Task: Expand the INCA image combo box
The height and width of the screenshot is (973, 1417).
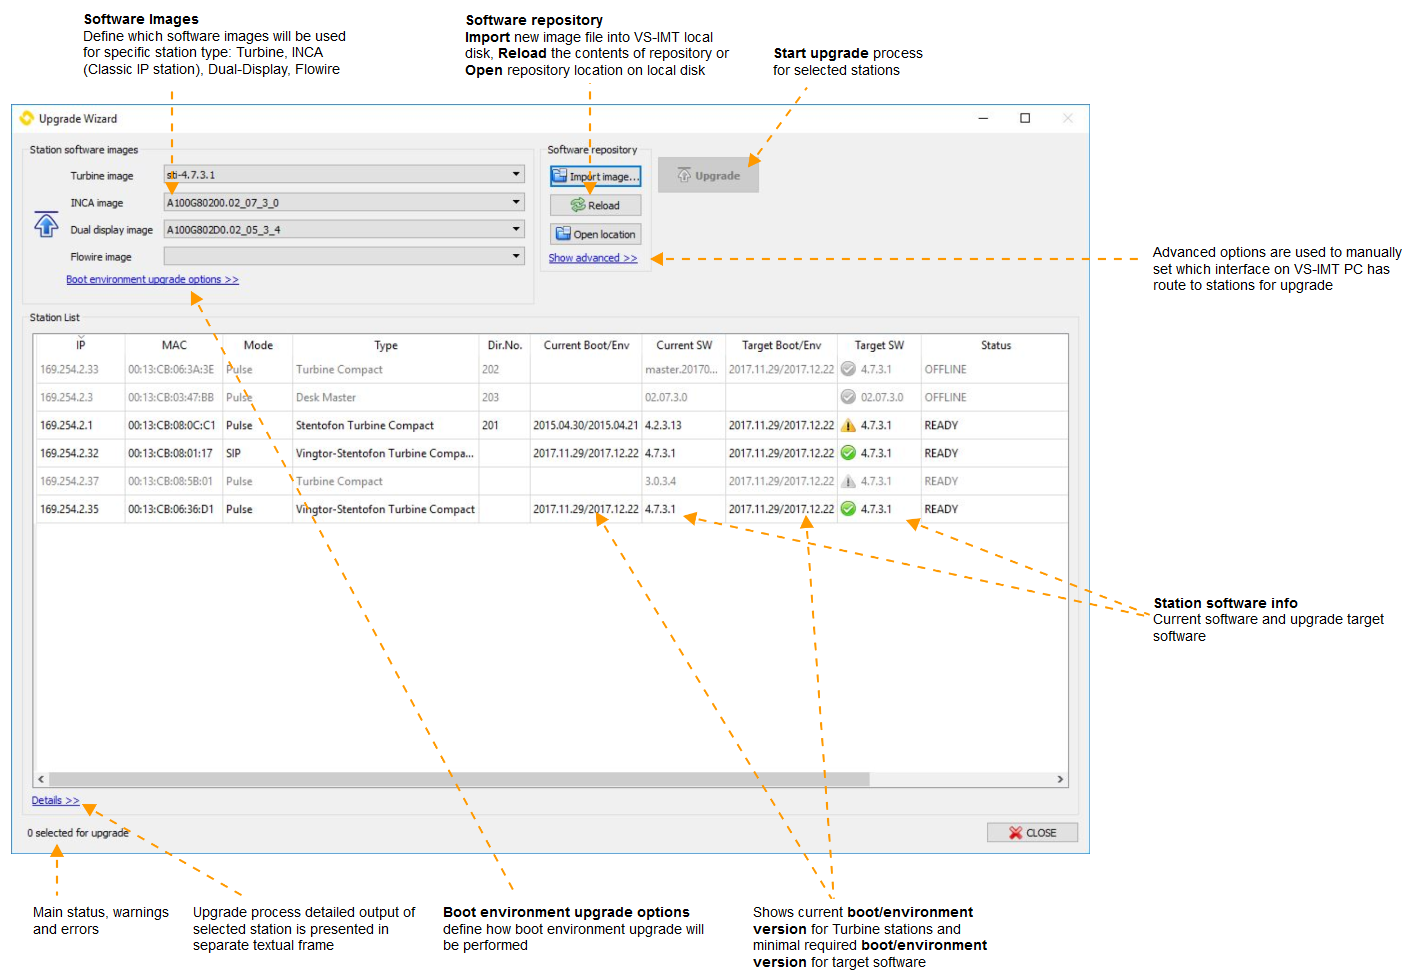Action: coord(516,202)
